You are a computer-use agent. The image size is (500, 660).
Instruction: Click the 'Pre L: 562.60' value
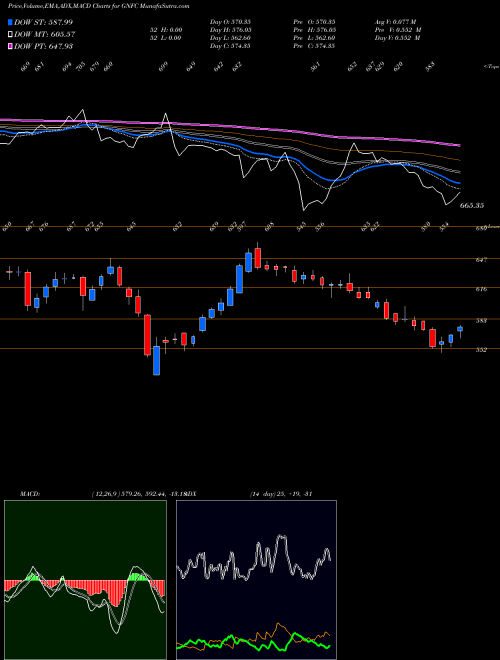[x=314, y=38]
